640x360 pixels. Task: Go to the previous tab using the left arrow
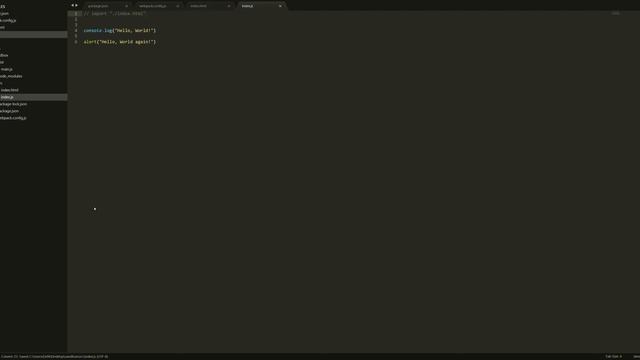[73, 6]
